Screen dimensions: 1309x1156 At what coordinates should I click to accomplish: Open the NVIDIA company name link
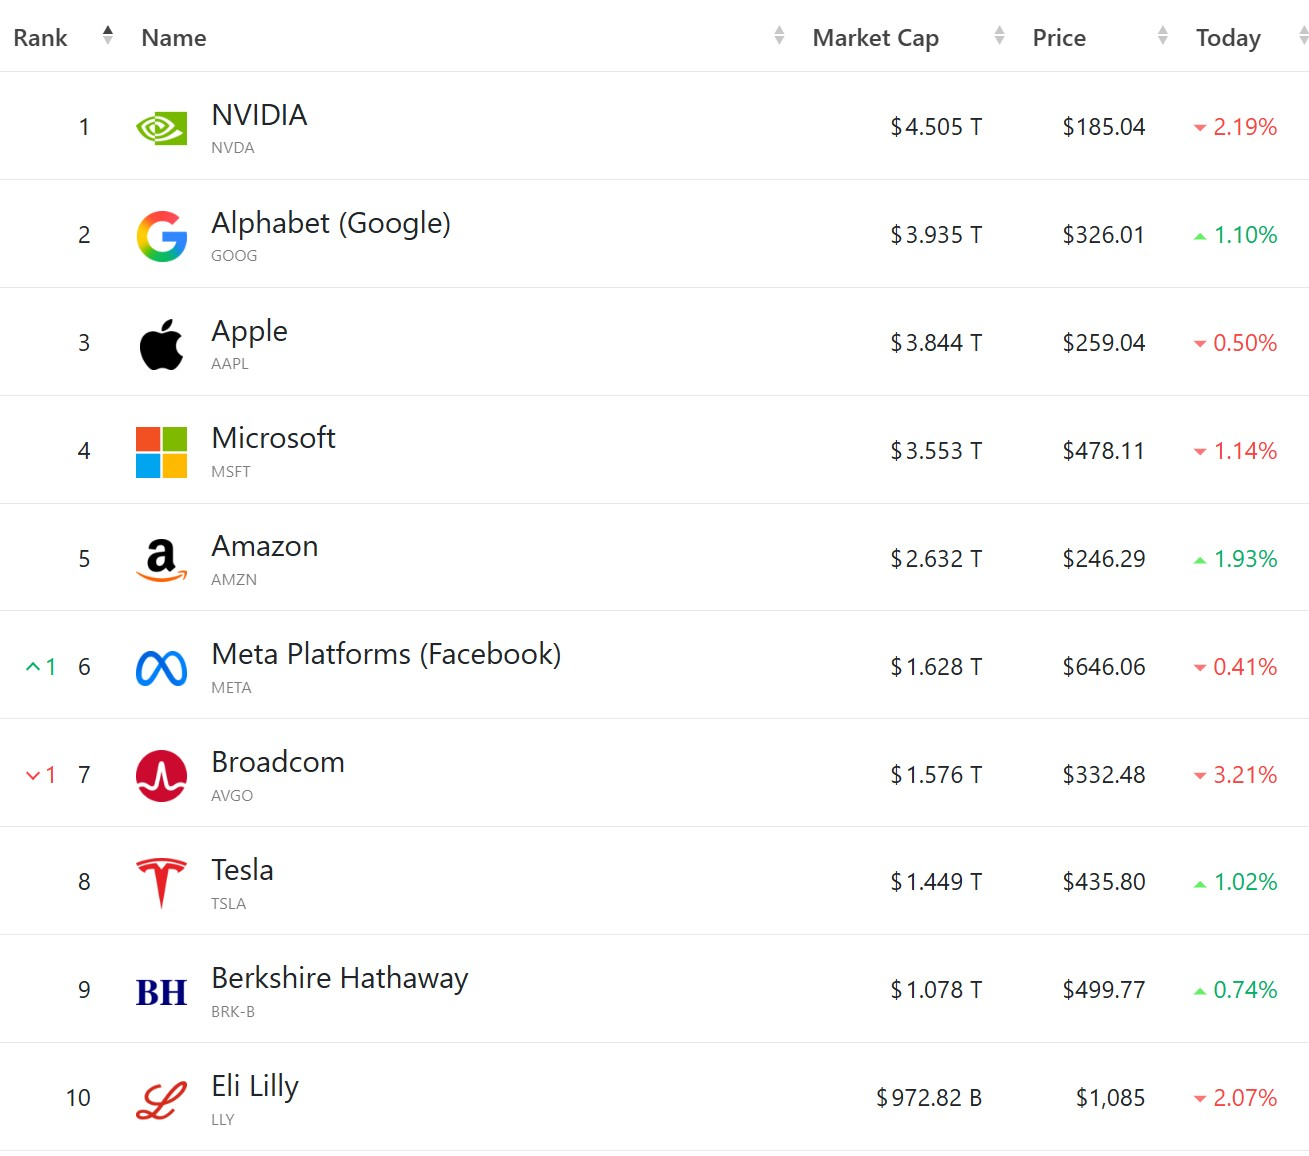pyautogui.click(x=259, y=115)
